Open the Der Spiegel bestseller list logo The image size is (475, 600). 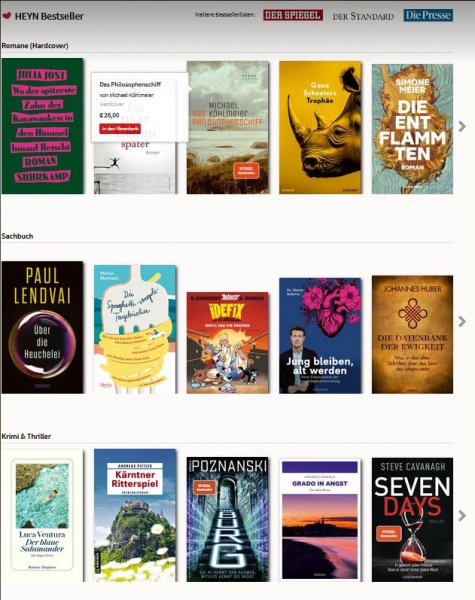point(293,15)
